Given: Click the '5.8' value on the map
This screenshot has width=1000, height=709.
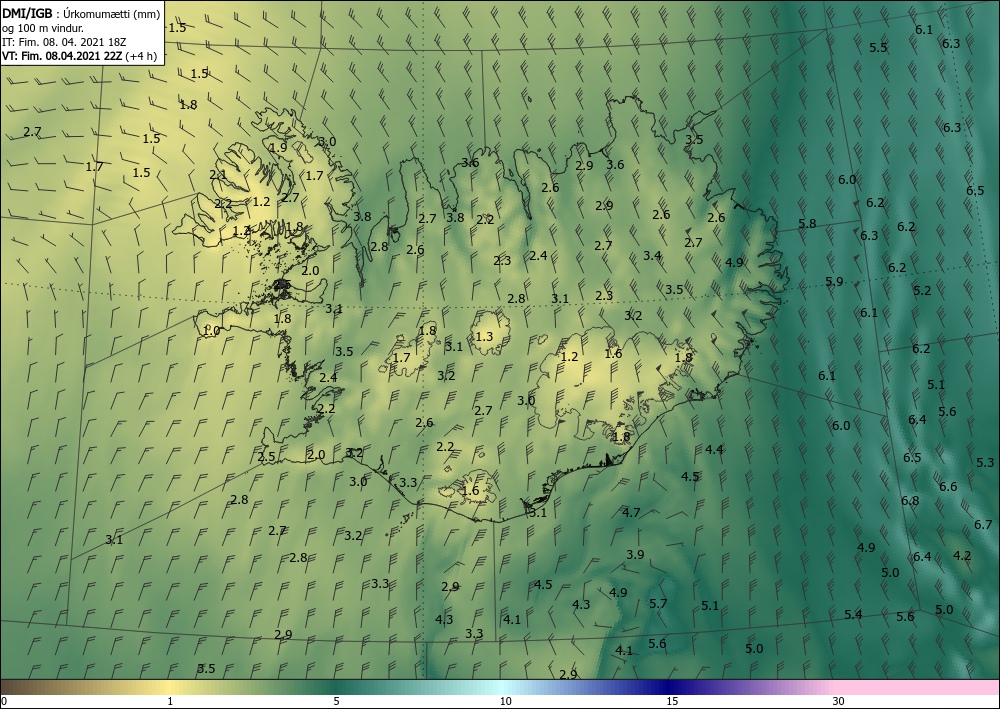Looking at the screenshot, I should (x=807, y=224).
